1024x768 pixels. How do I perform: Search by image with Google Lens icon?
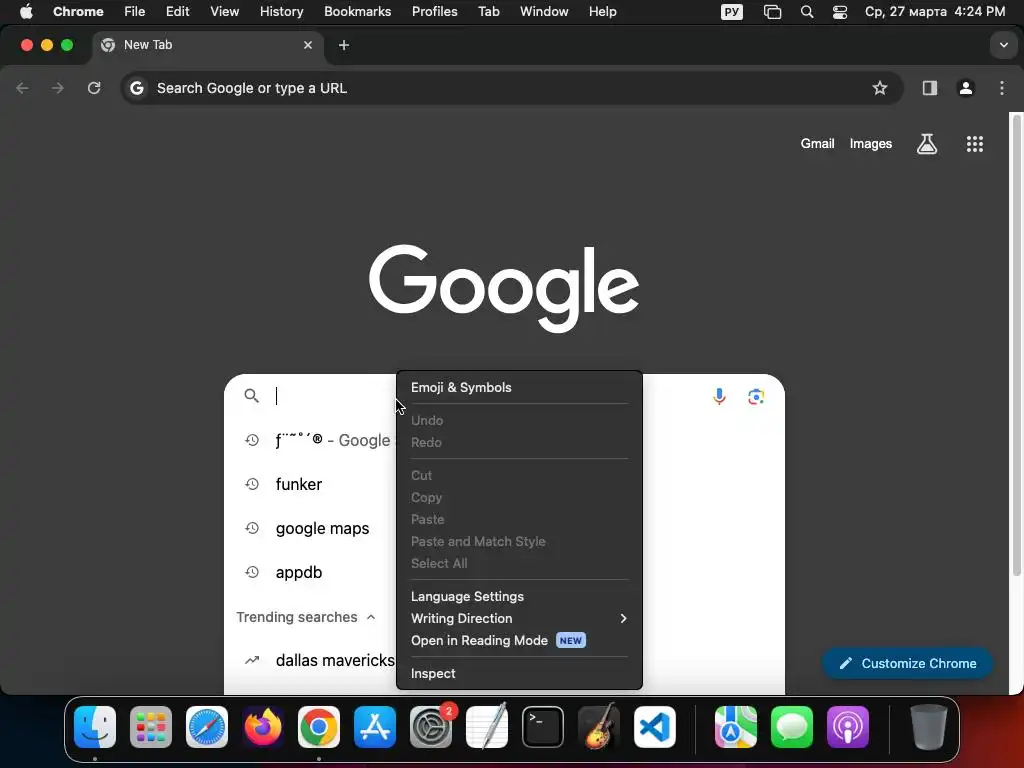tap(756, 396)
